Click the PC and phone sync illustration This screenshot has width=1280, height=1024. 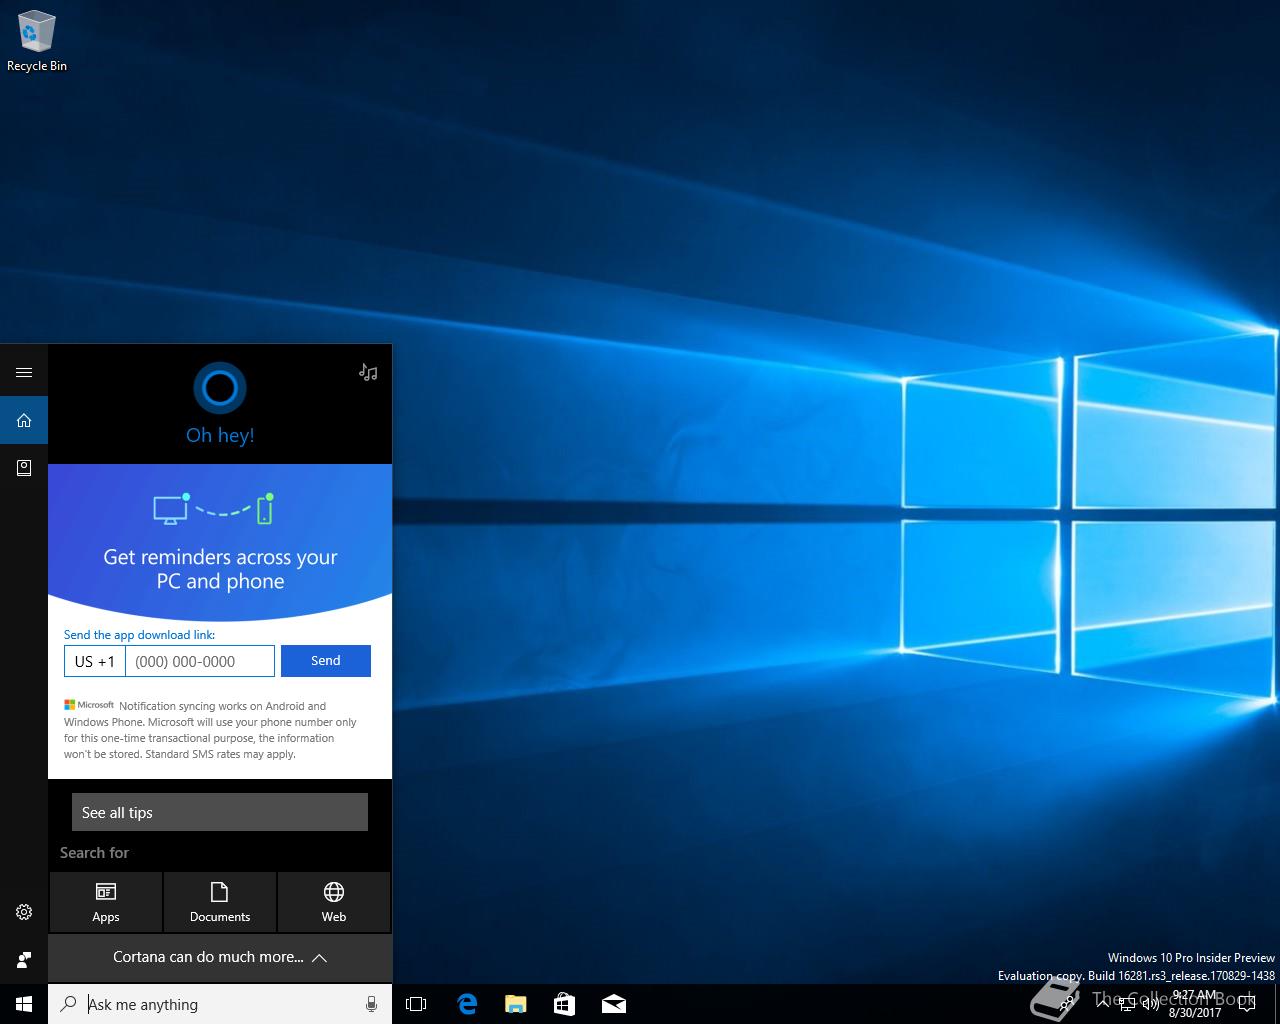coord(213,509)
